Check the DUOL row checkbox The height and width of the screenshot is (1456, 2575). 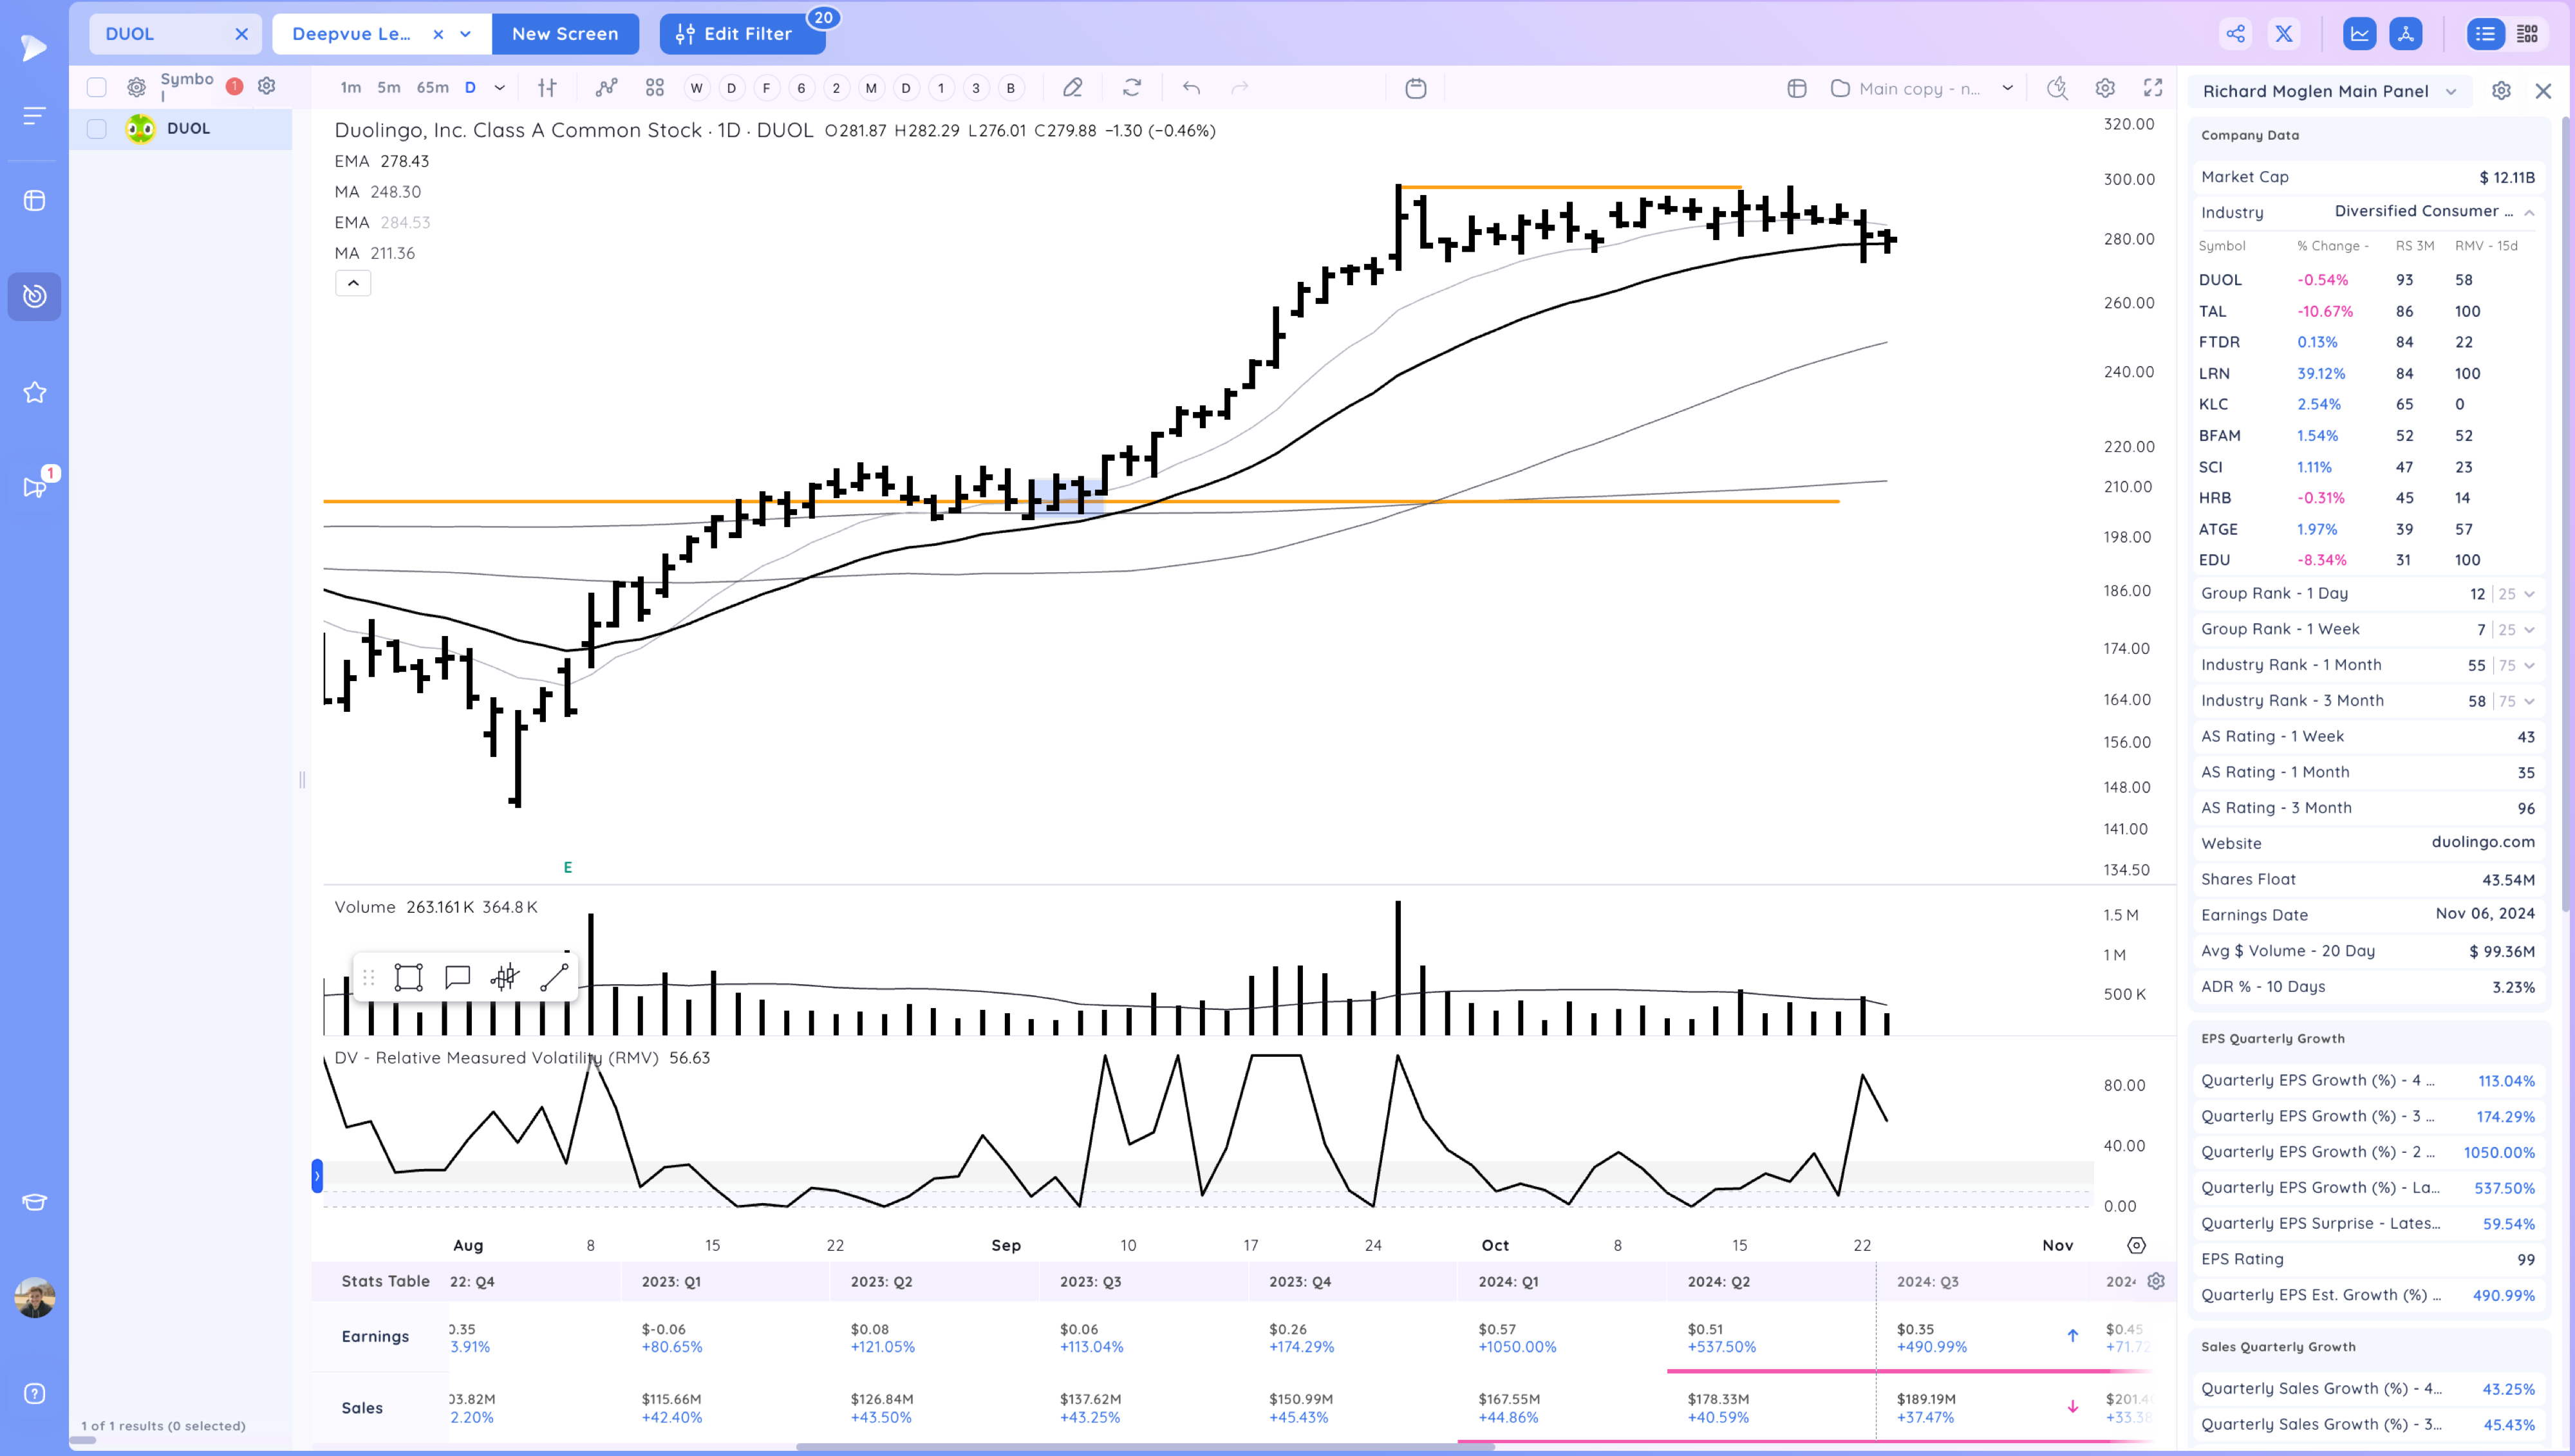(x=97, y=129)
